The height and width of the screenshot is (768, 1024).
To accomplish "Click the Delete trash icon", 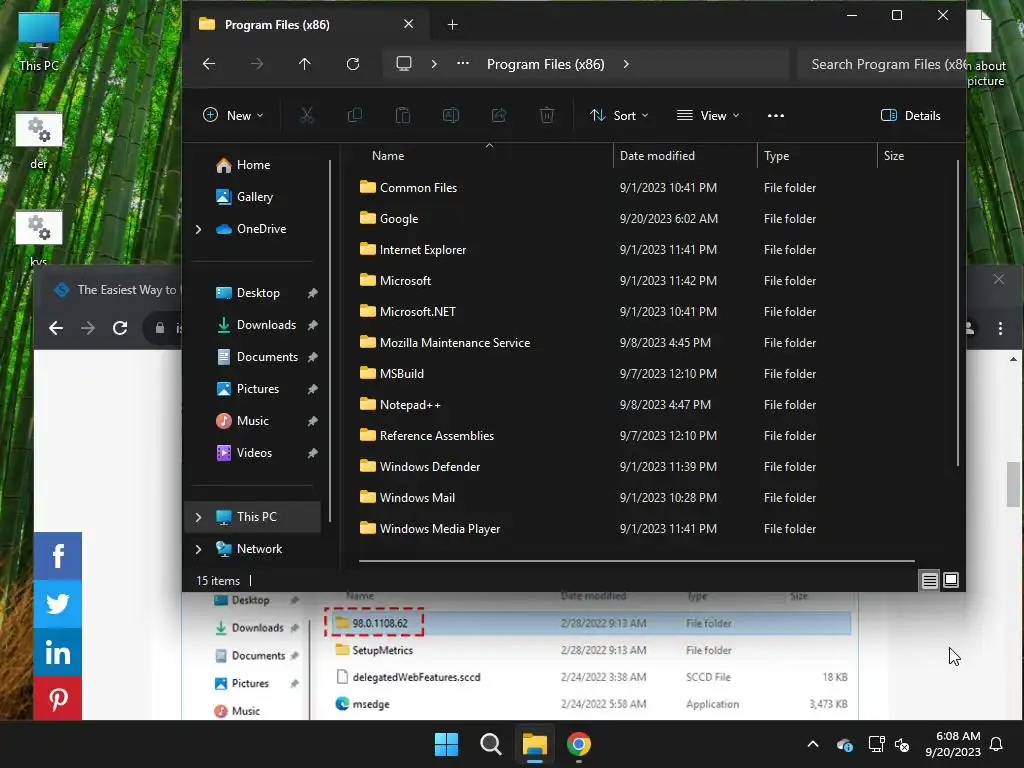I will pyautogui.click(x=547, y=116).
